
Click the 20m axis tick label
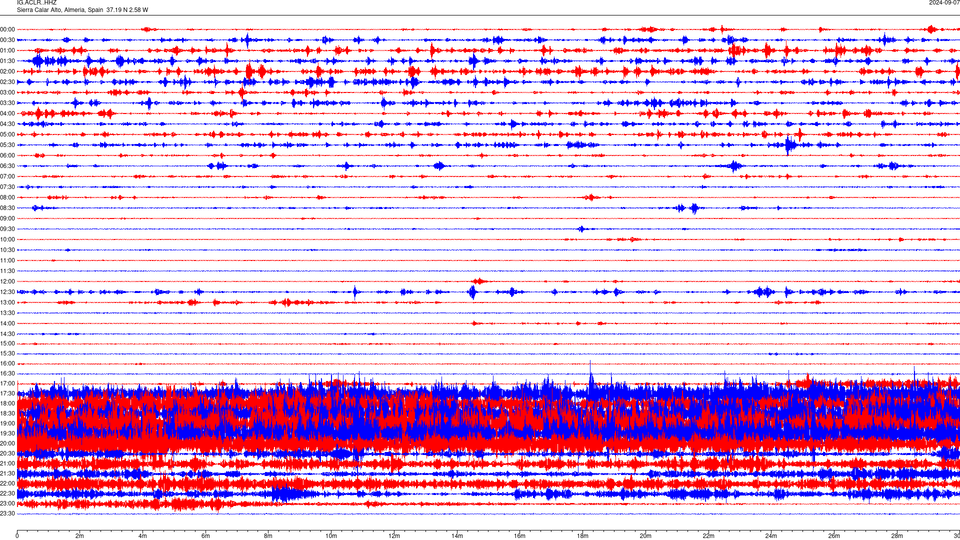[x=645, y=536]
